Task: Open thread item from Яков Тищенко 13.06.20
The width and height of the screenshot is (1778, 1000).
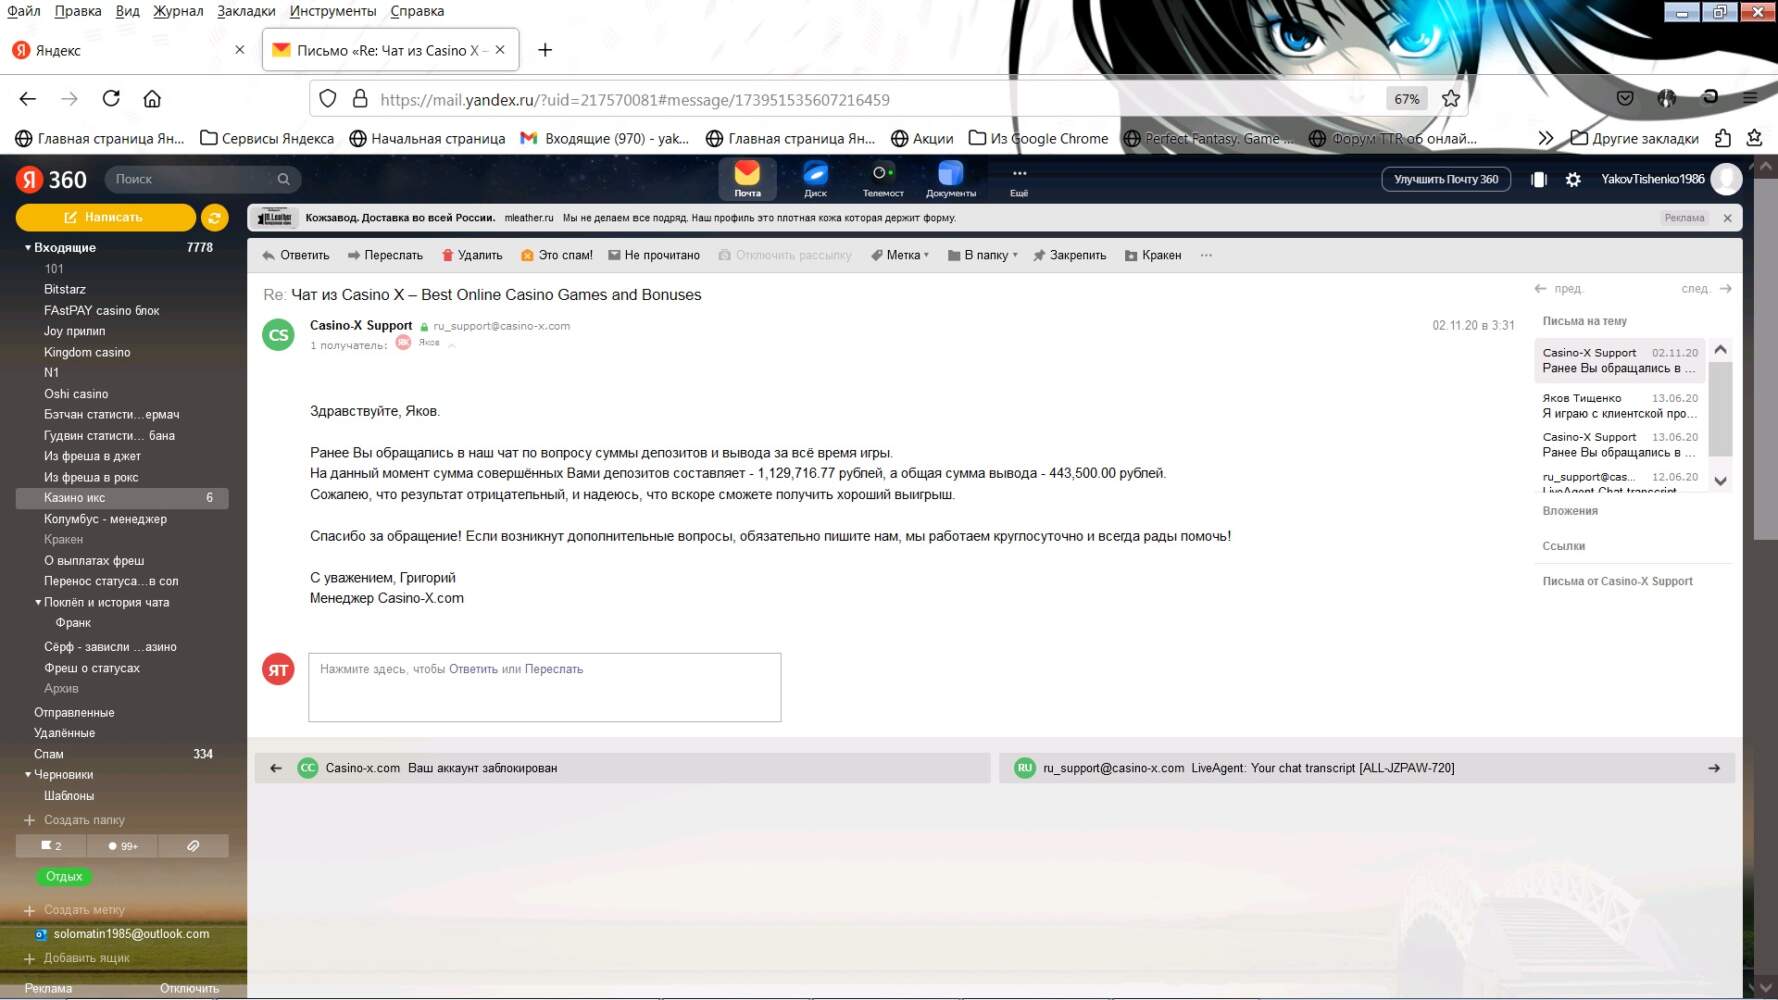Action: [1620, 406]
